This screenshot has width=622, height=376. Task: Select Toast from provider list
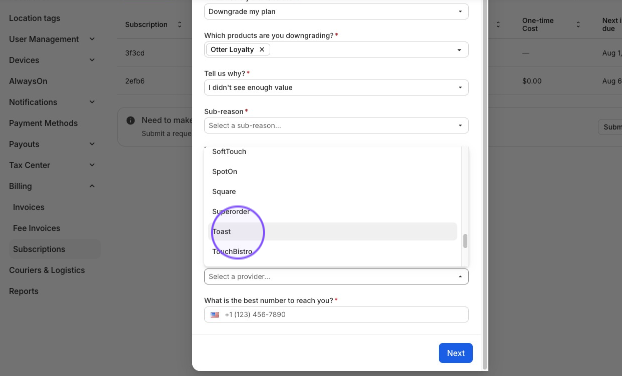pyautogui.click(x=332, y=232)
